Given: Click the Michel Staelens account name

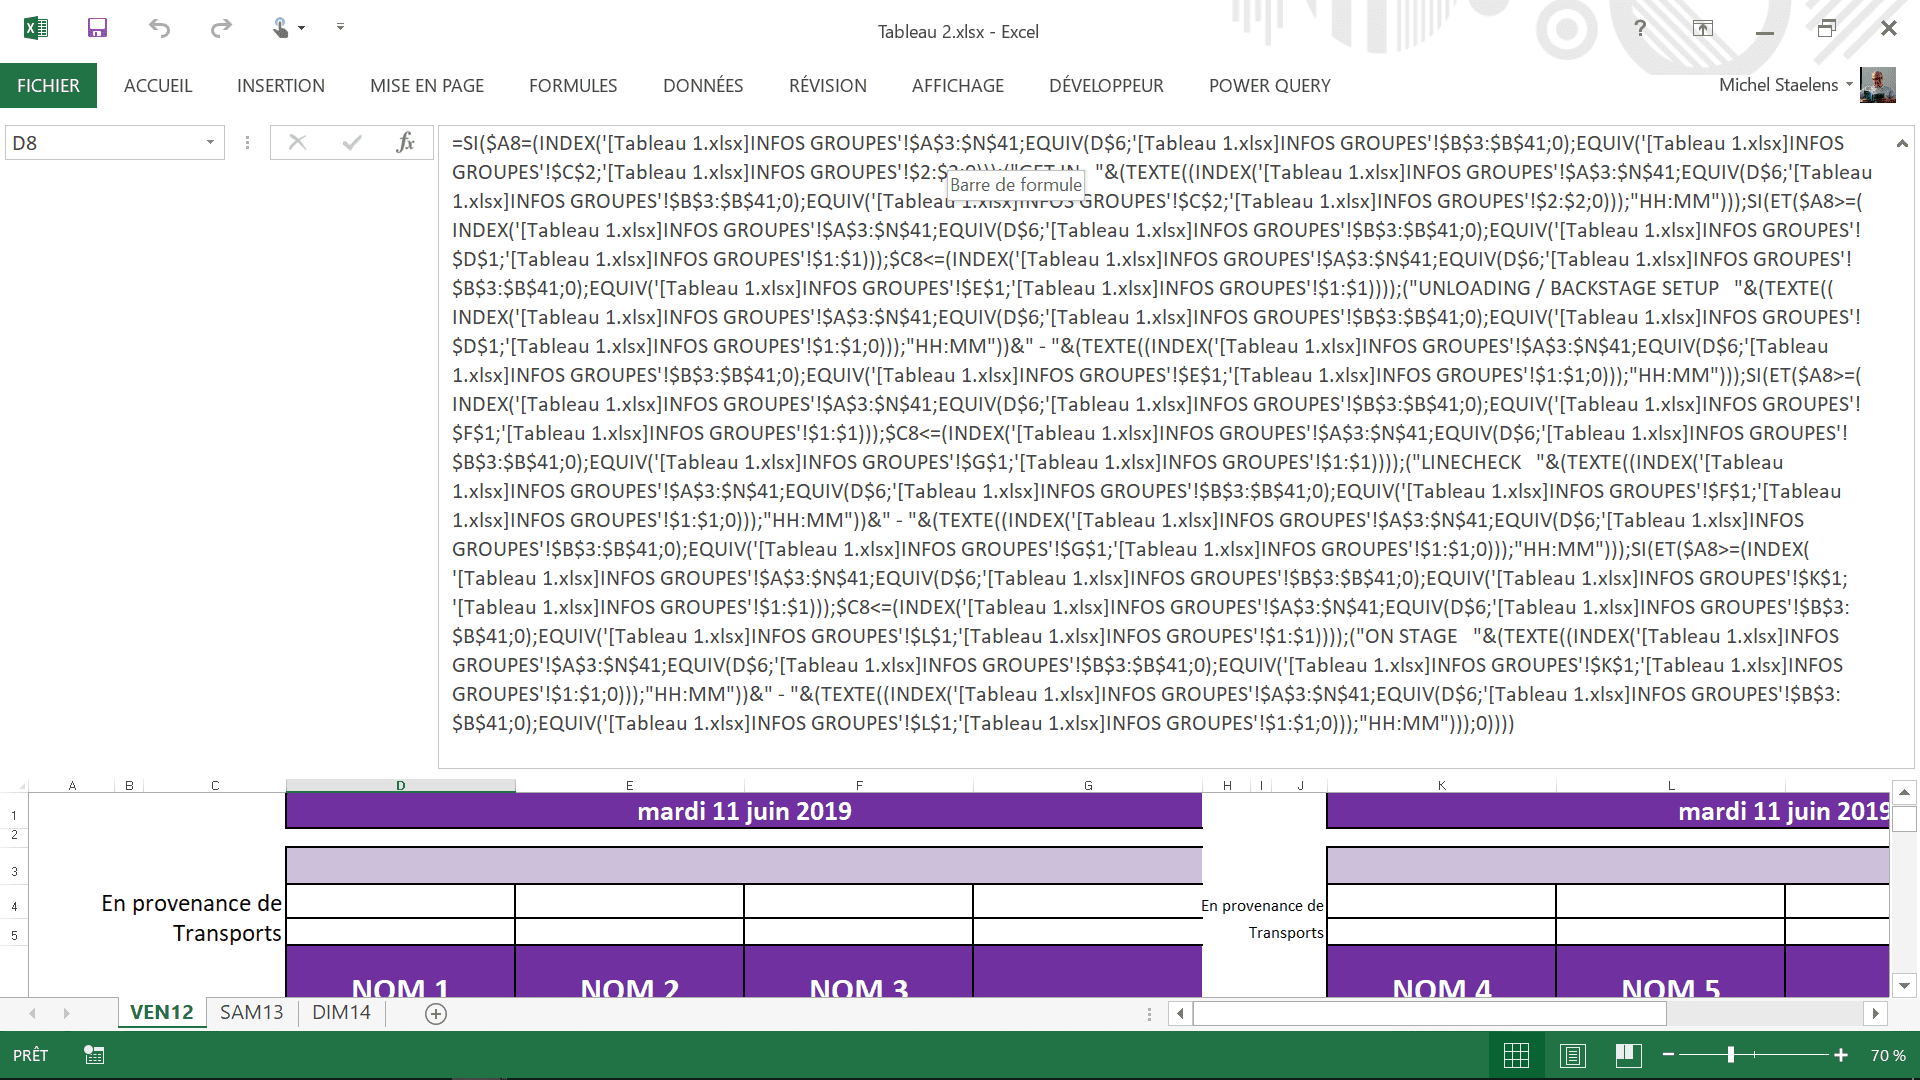Looking at the screenshot, I should [1778, 85].
